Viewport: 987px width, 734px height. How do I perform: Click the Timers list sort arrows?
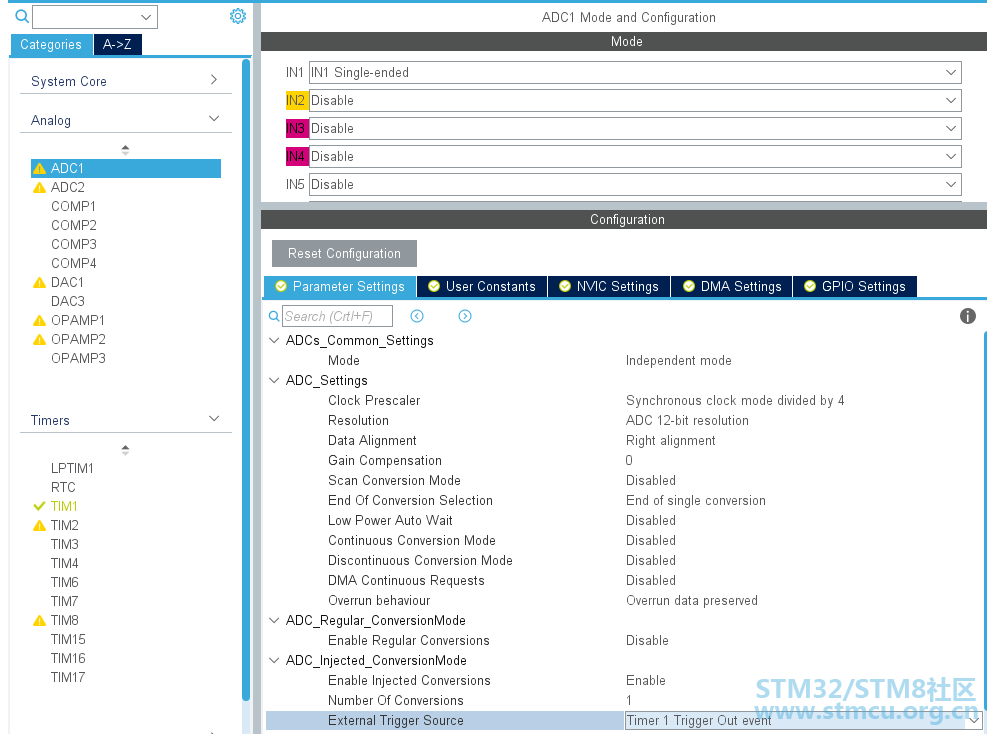point(125,450)
